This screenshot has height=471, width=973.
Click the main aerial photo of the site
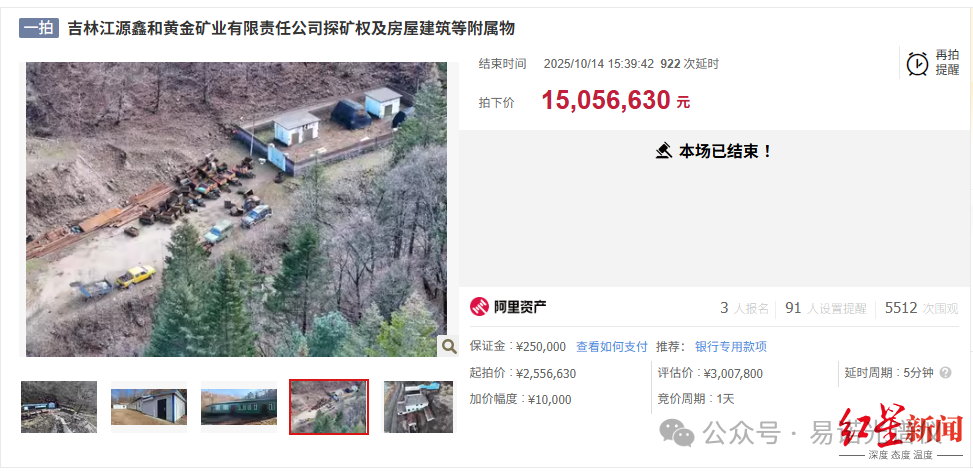[236, 209]
